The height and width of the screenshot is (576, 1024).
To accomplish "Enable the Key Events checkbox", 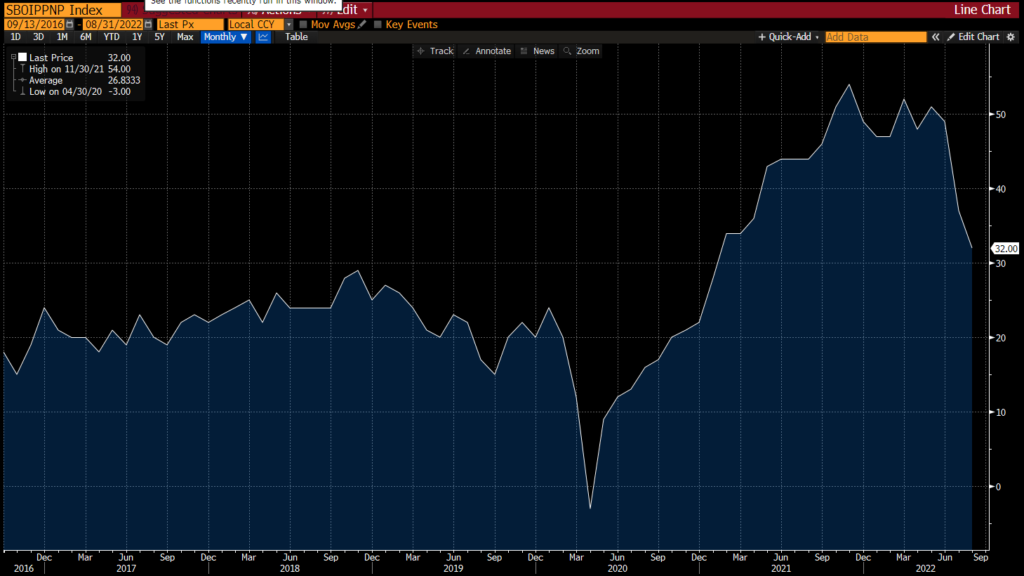I will coord(377,23).
